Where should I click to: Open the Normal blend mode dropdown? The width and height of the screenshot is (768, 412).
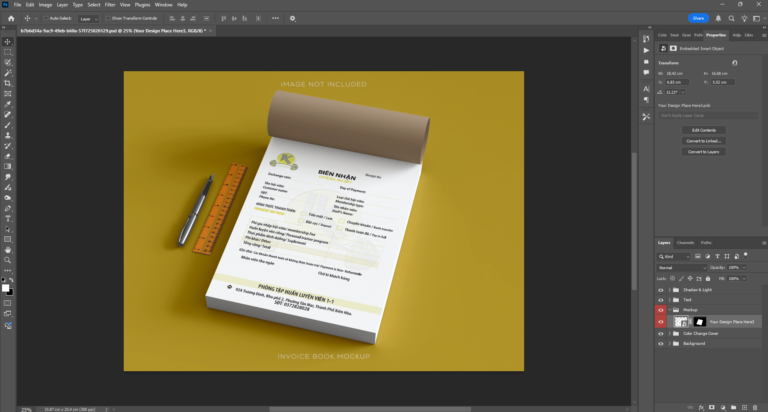682,267
